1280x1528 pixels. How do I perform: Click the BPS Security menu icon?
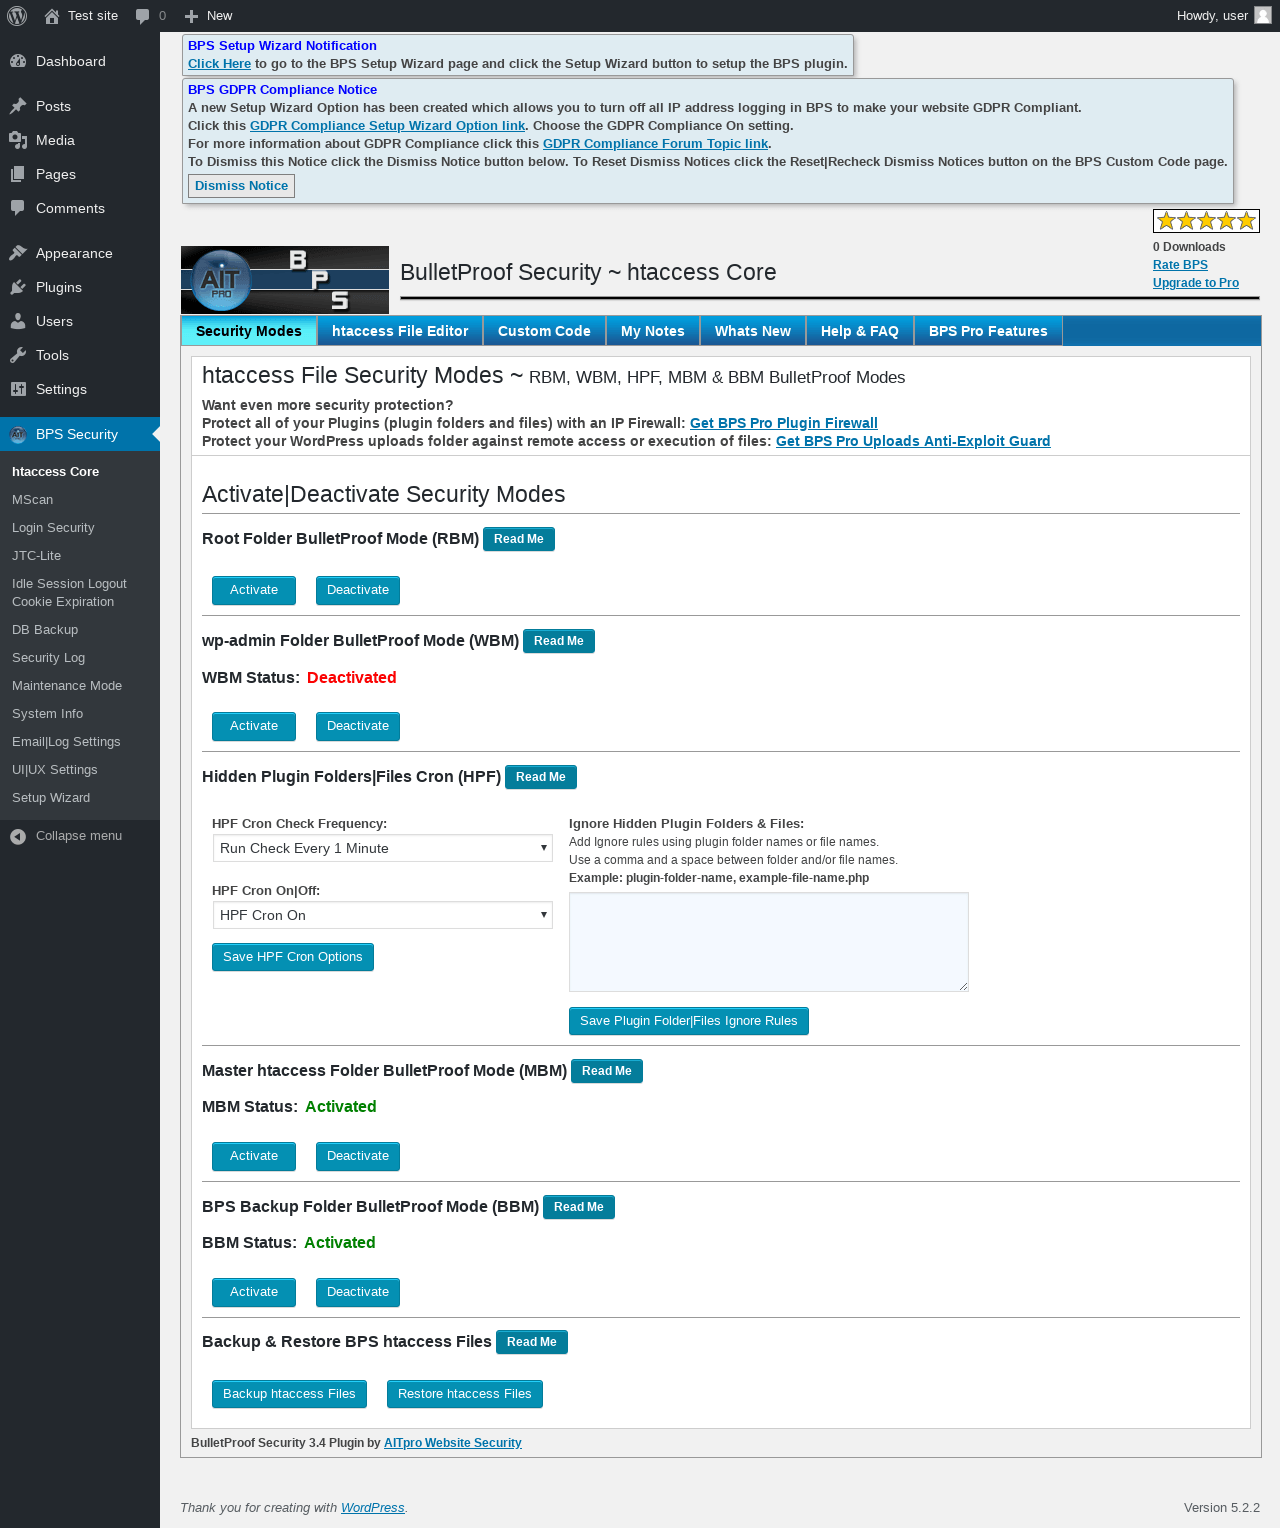click(x=18, y=434)
